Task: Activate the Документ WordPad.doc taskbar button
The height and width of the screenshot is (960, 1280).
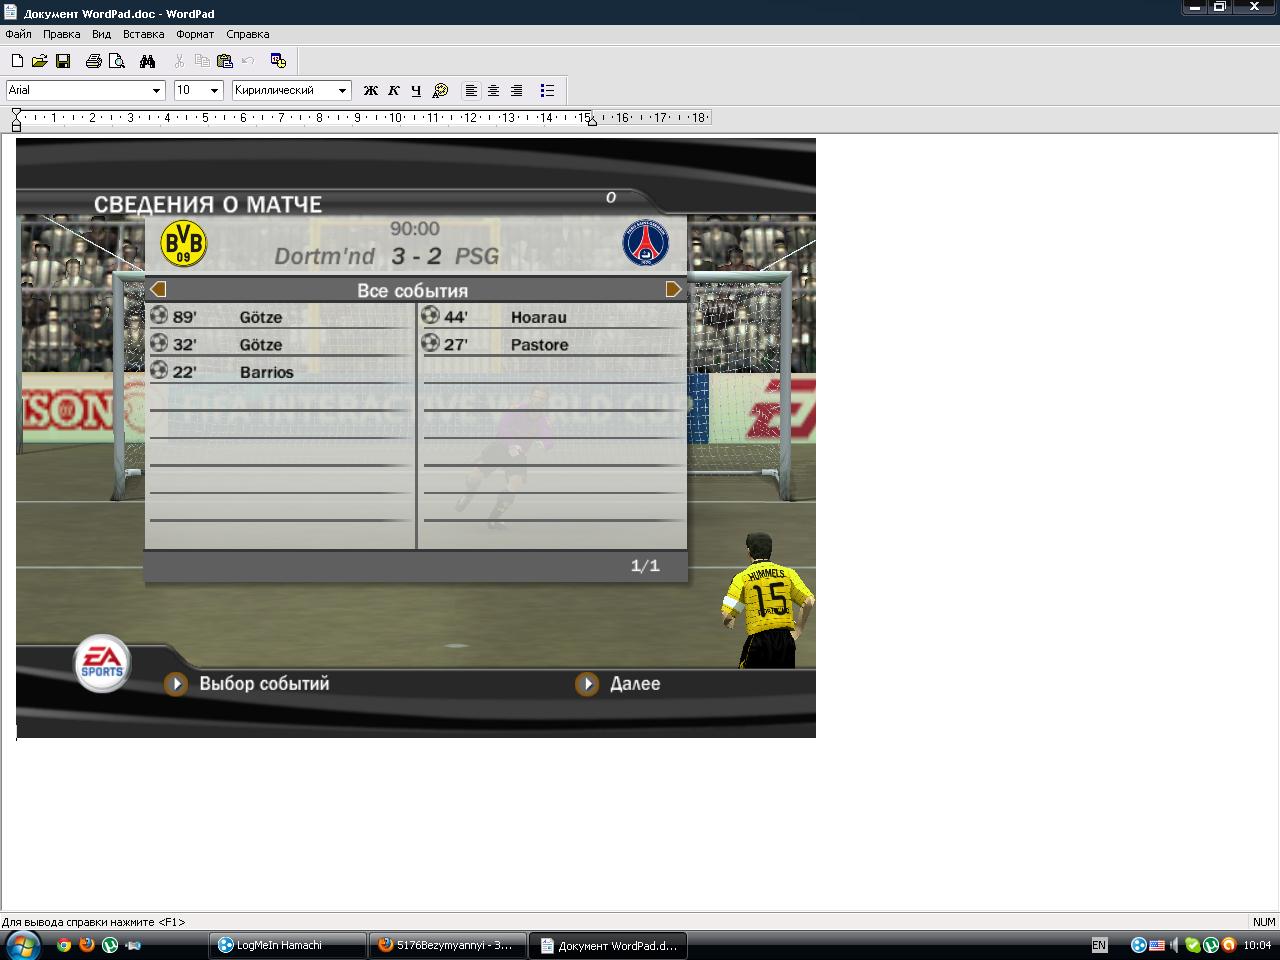Action: click(x=609, y=945)
